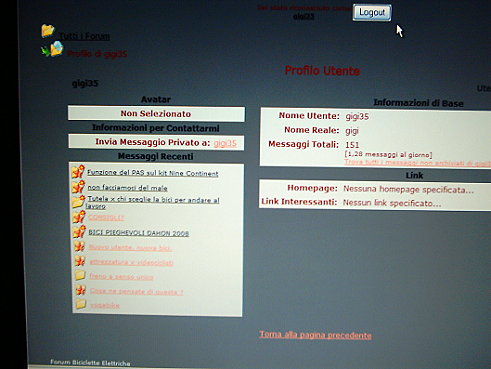491x369 pixels.
Task: Open the Cosa ne pensate di questa topic
Action: point(136,291)
